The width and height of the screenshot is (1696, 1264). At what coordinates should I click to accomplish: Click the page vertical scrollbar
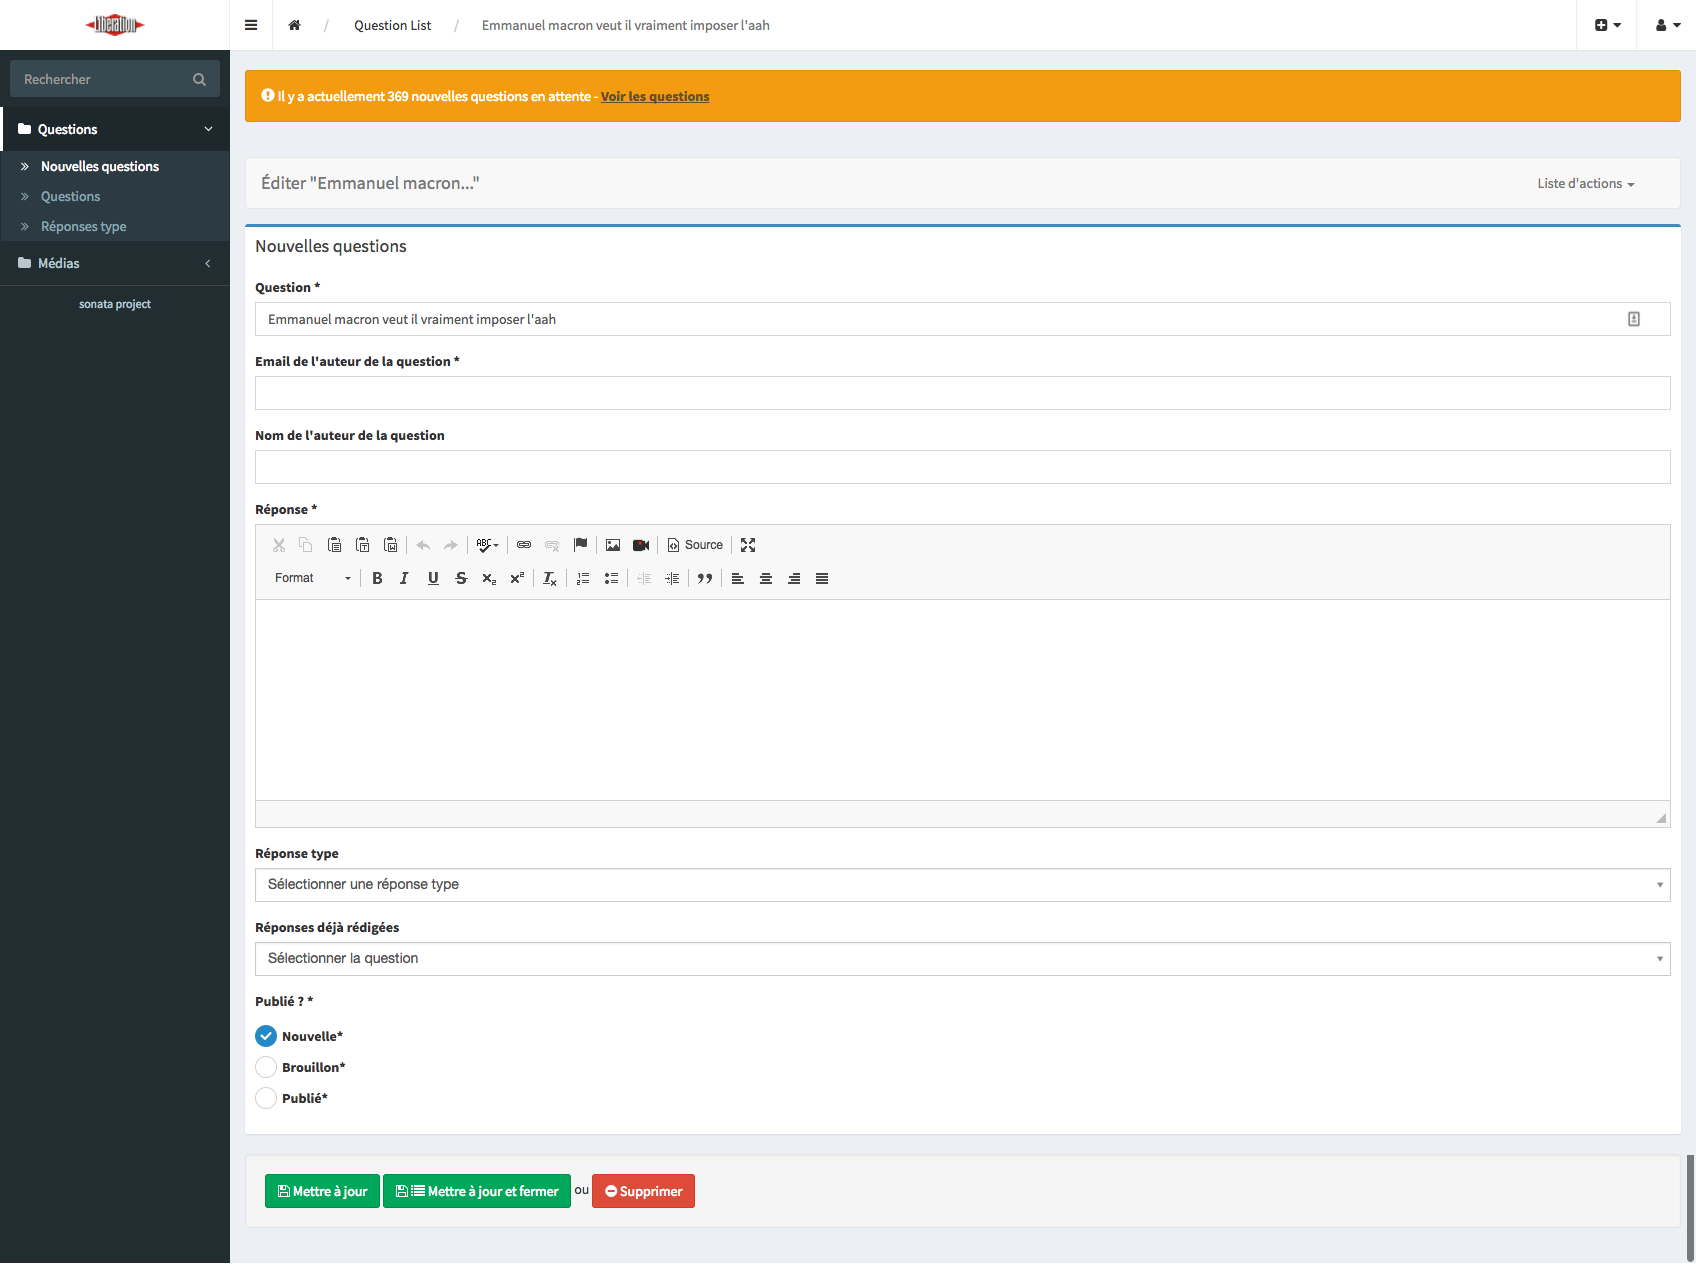click(1690, 1208)
